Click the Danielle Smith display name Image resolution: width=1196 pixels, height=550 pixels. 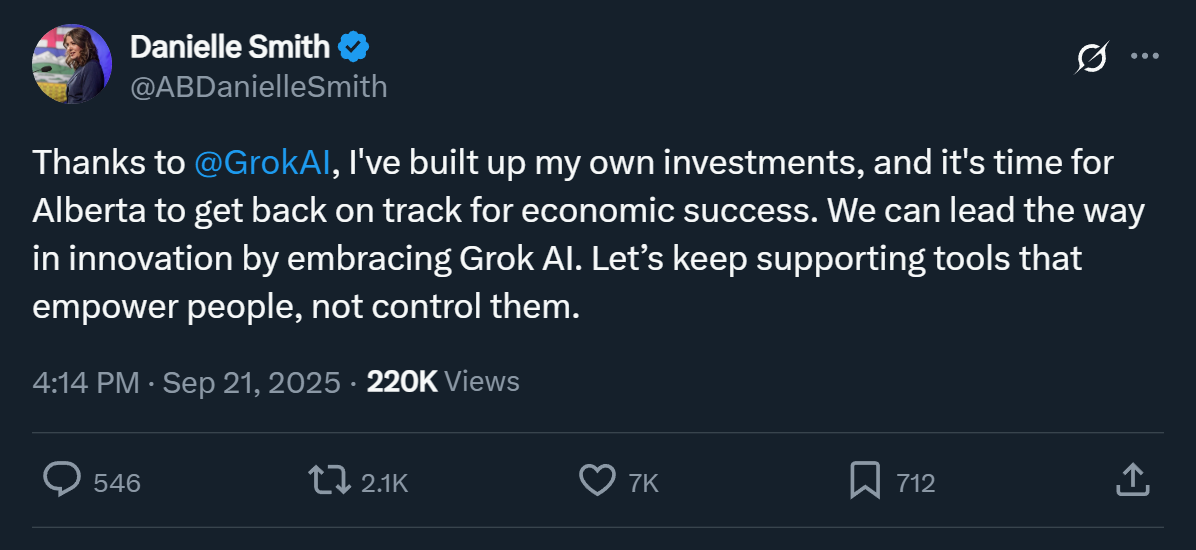pyautogui.click(x=230, y=46)
